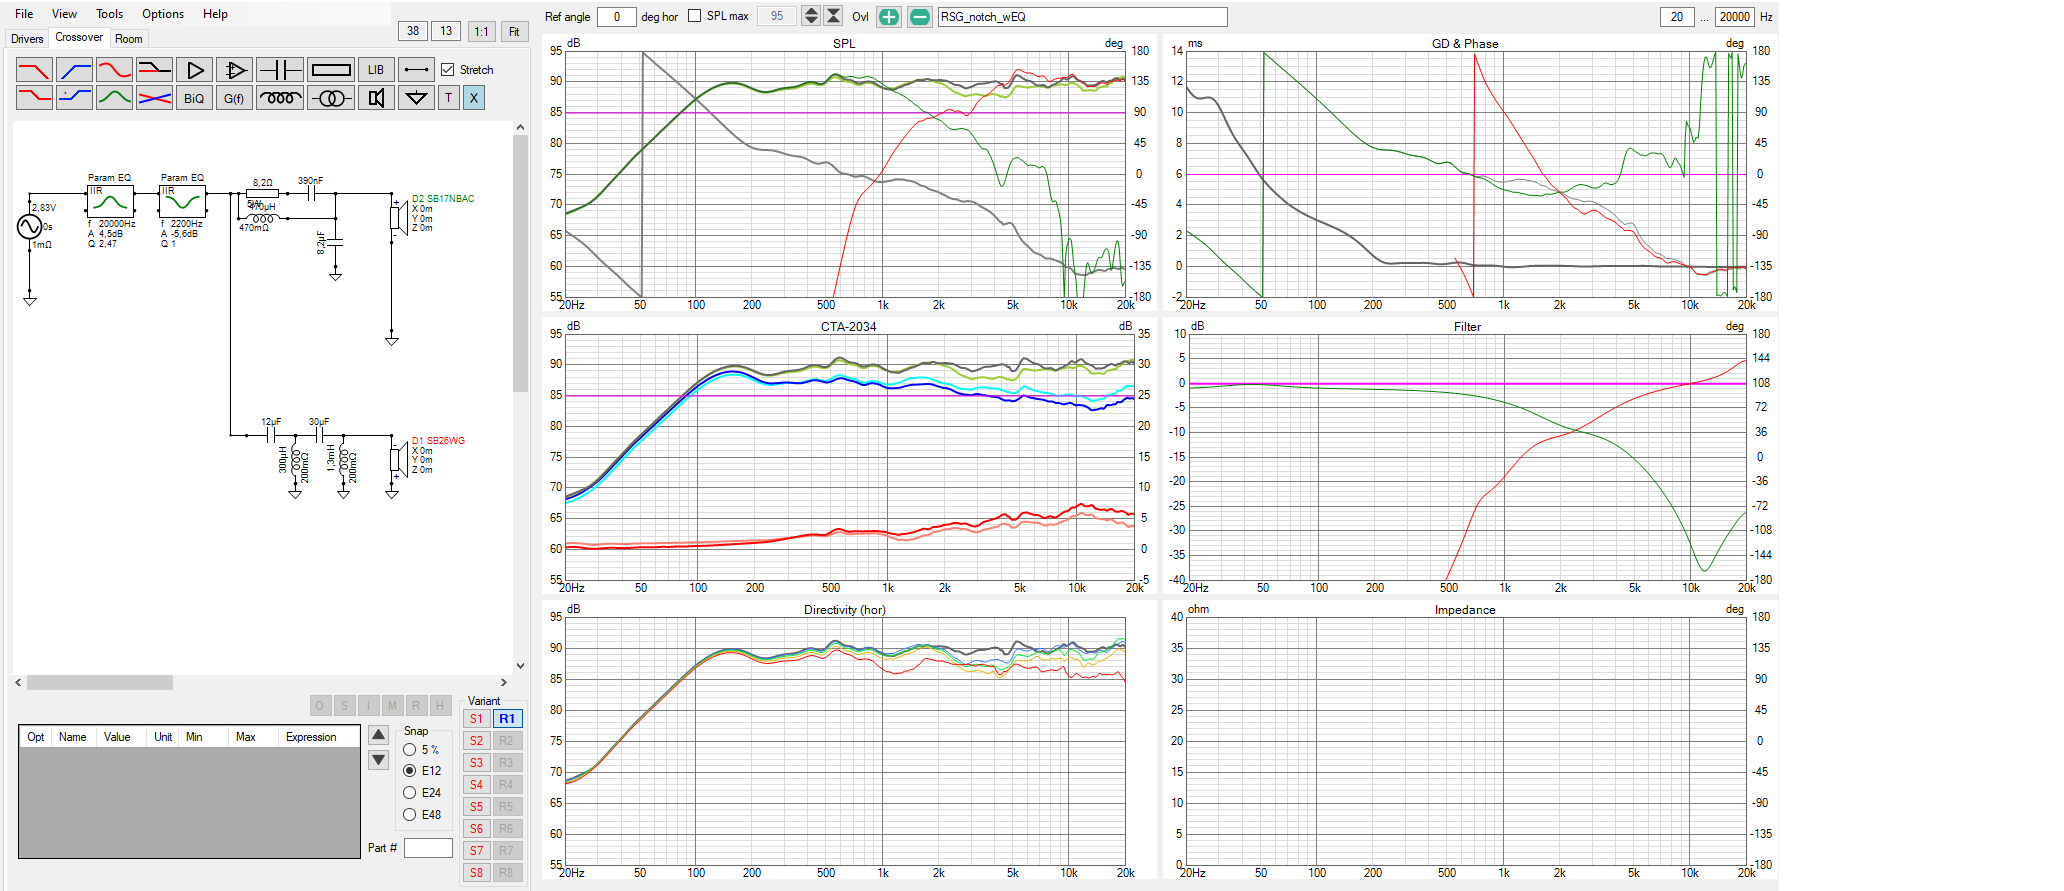Select the green parametric EQ peak icon
The image size is (2064, 891).
[114, 98]
